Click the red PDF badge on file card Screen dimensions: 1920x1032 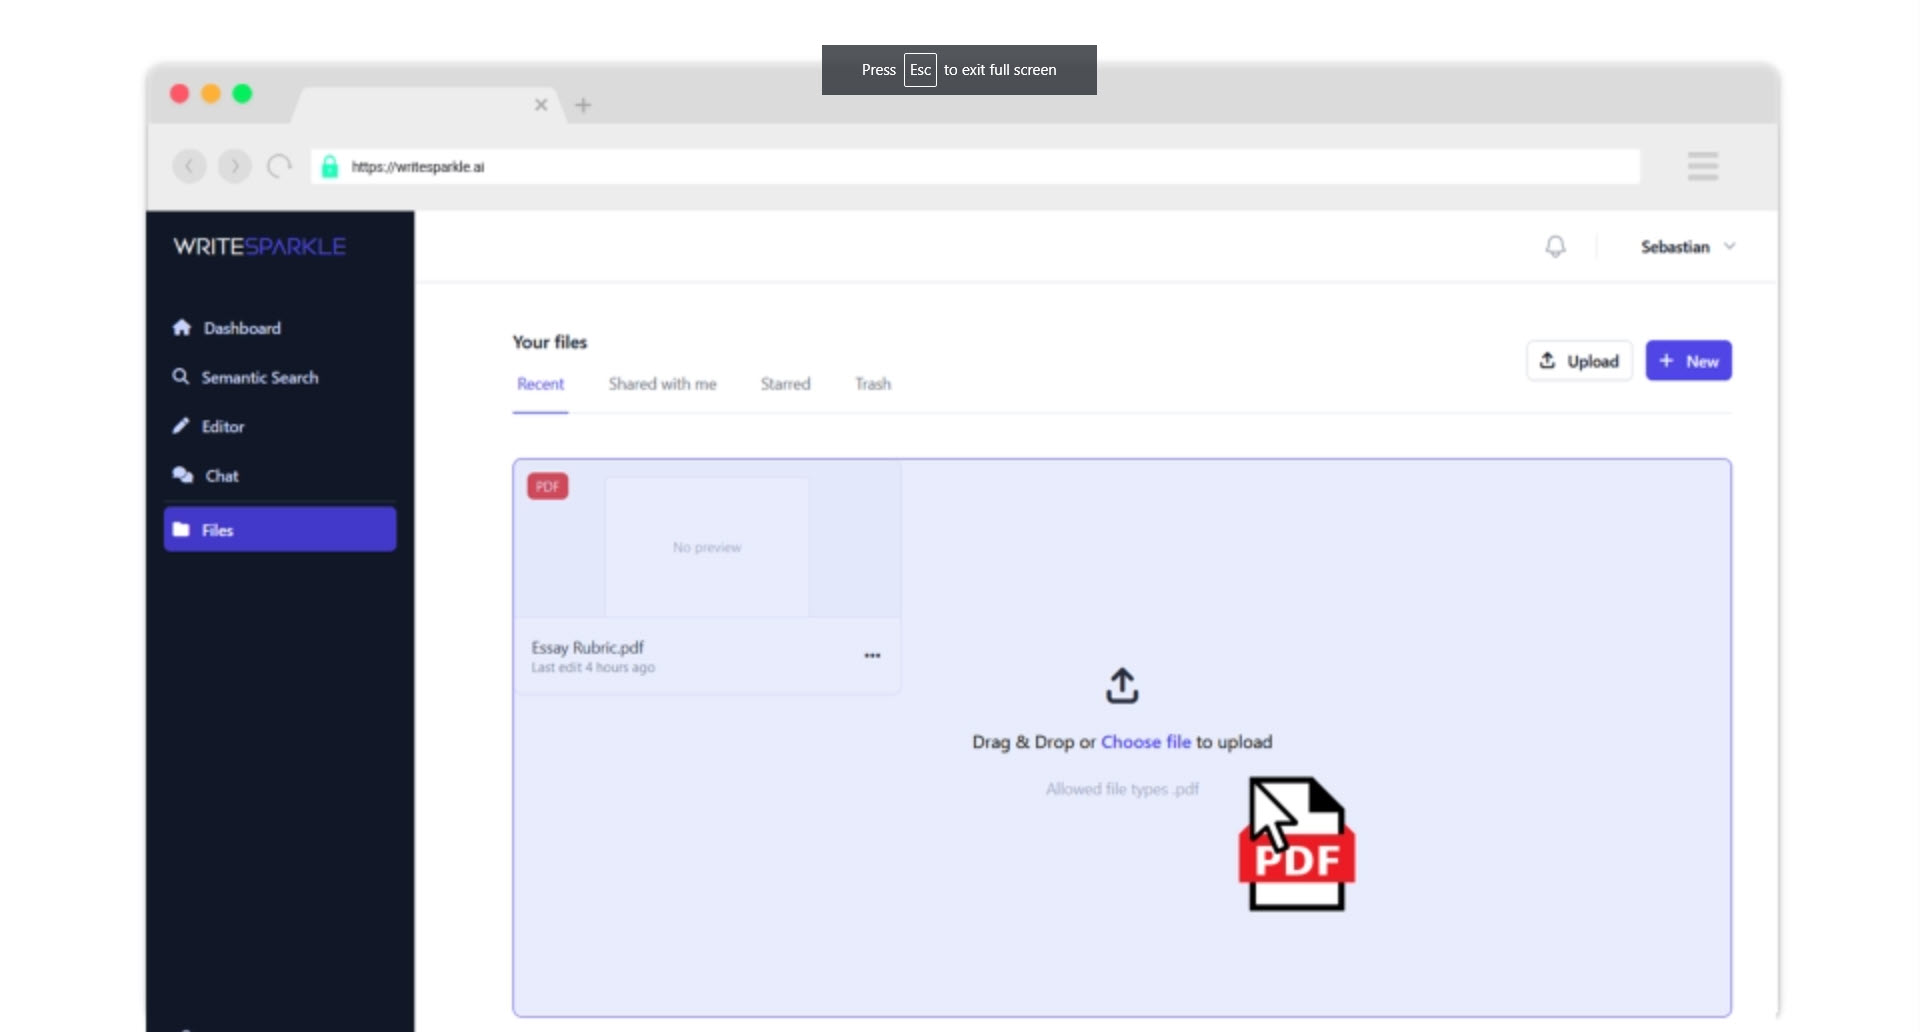(x=547, y=487)
